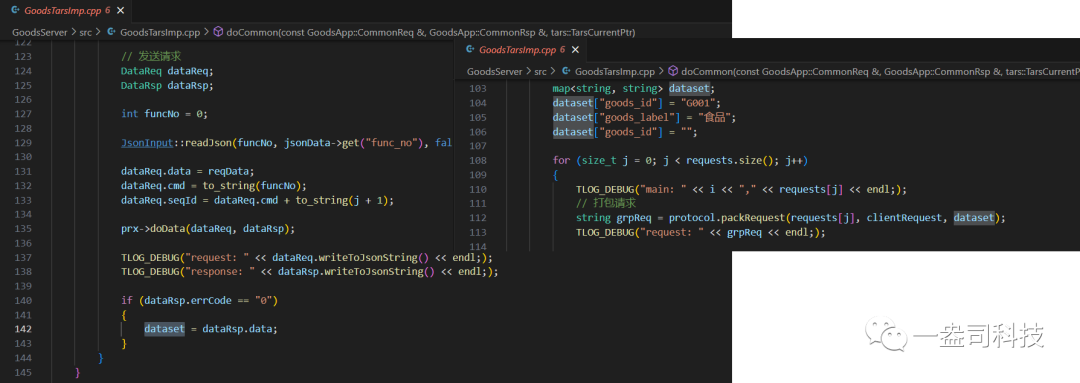Click the TLOG_DEBUG grpReq line 113

700,232
